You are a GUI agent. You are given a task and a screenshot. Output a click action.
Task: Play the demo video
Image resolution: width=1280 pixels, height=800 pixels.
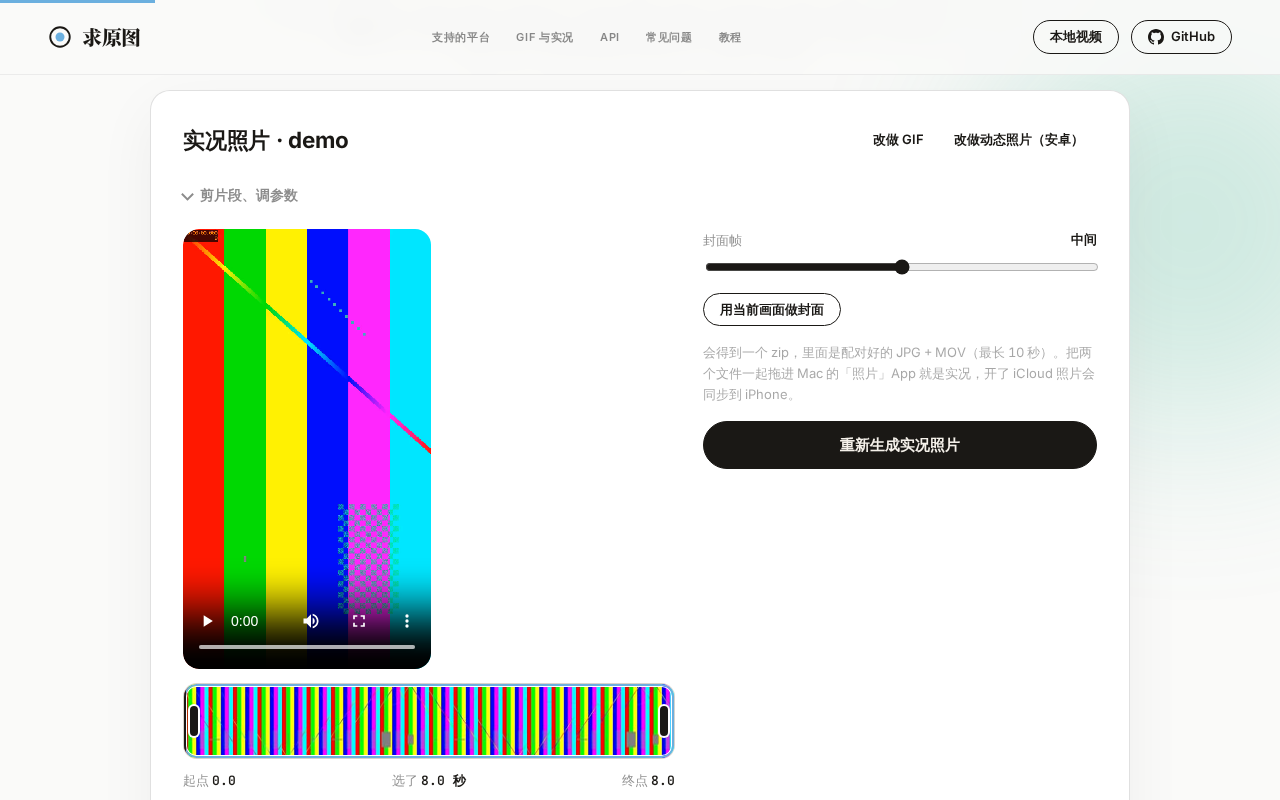207,621
